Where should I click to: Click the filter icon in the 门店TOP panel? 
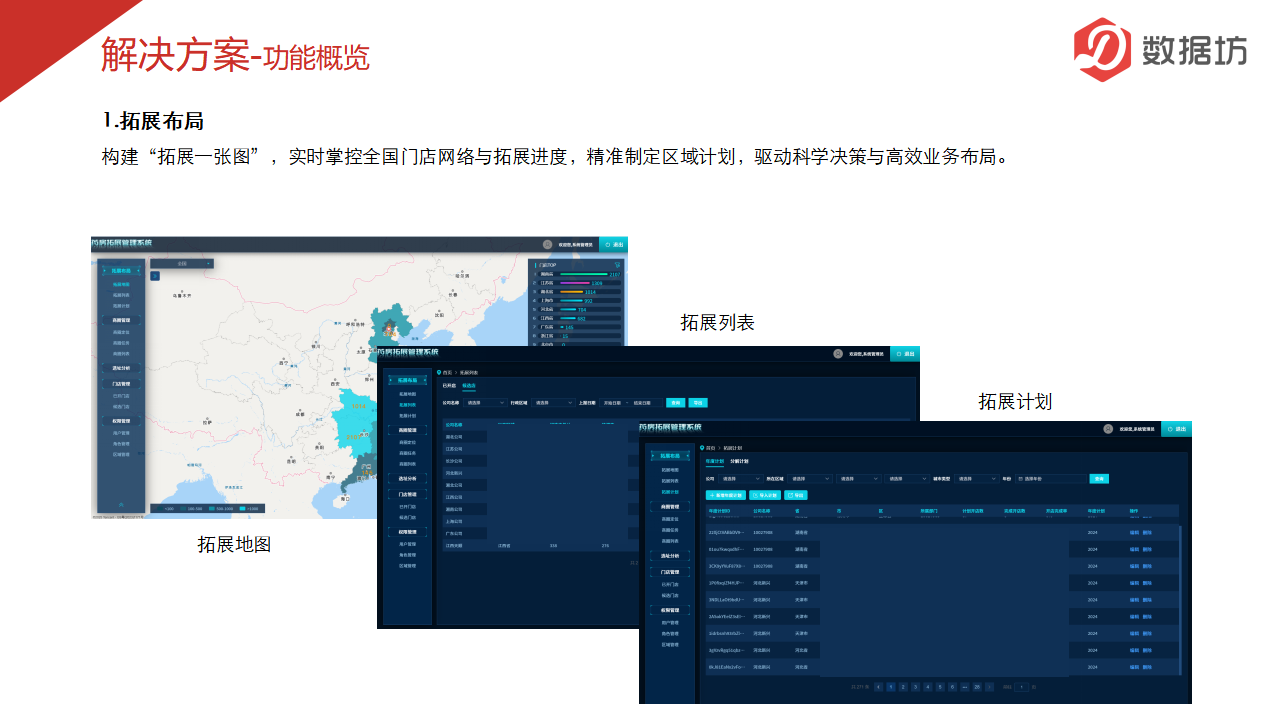tap(617, 265)
